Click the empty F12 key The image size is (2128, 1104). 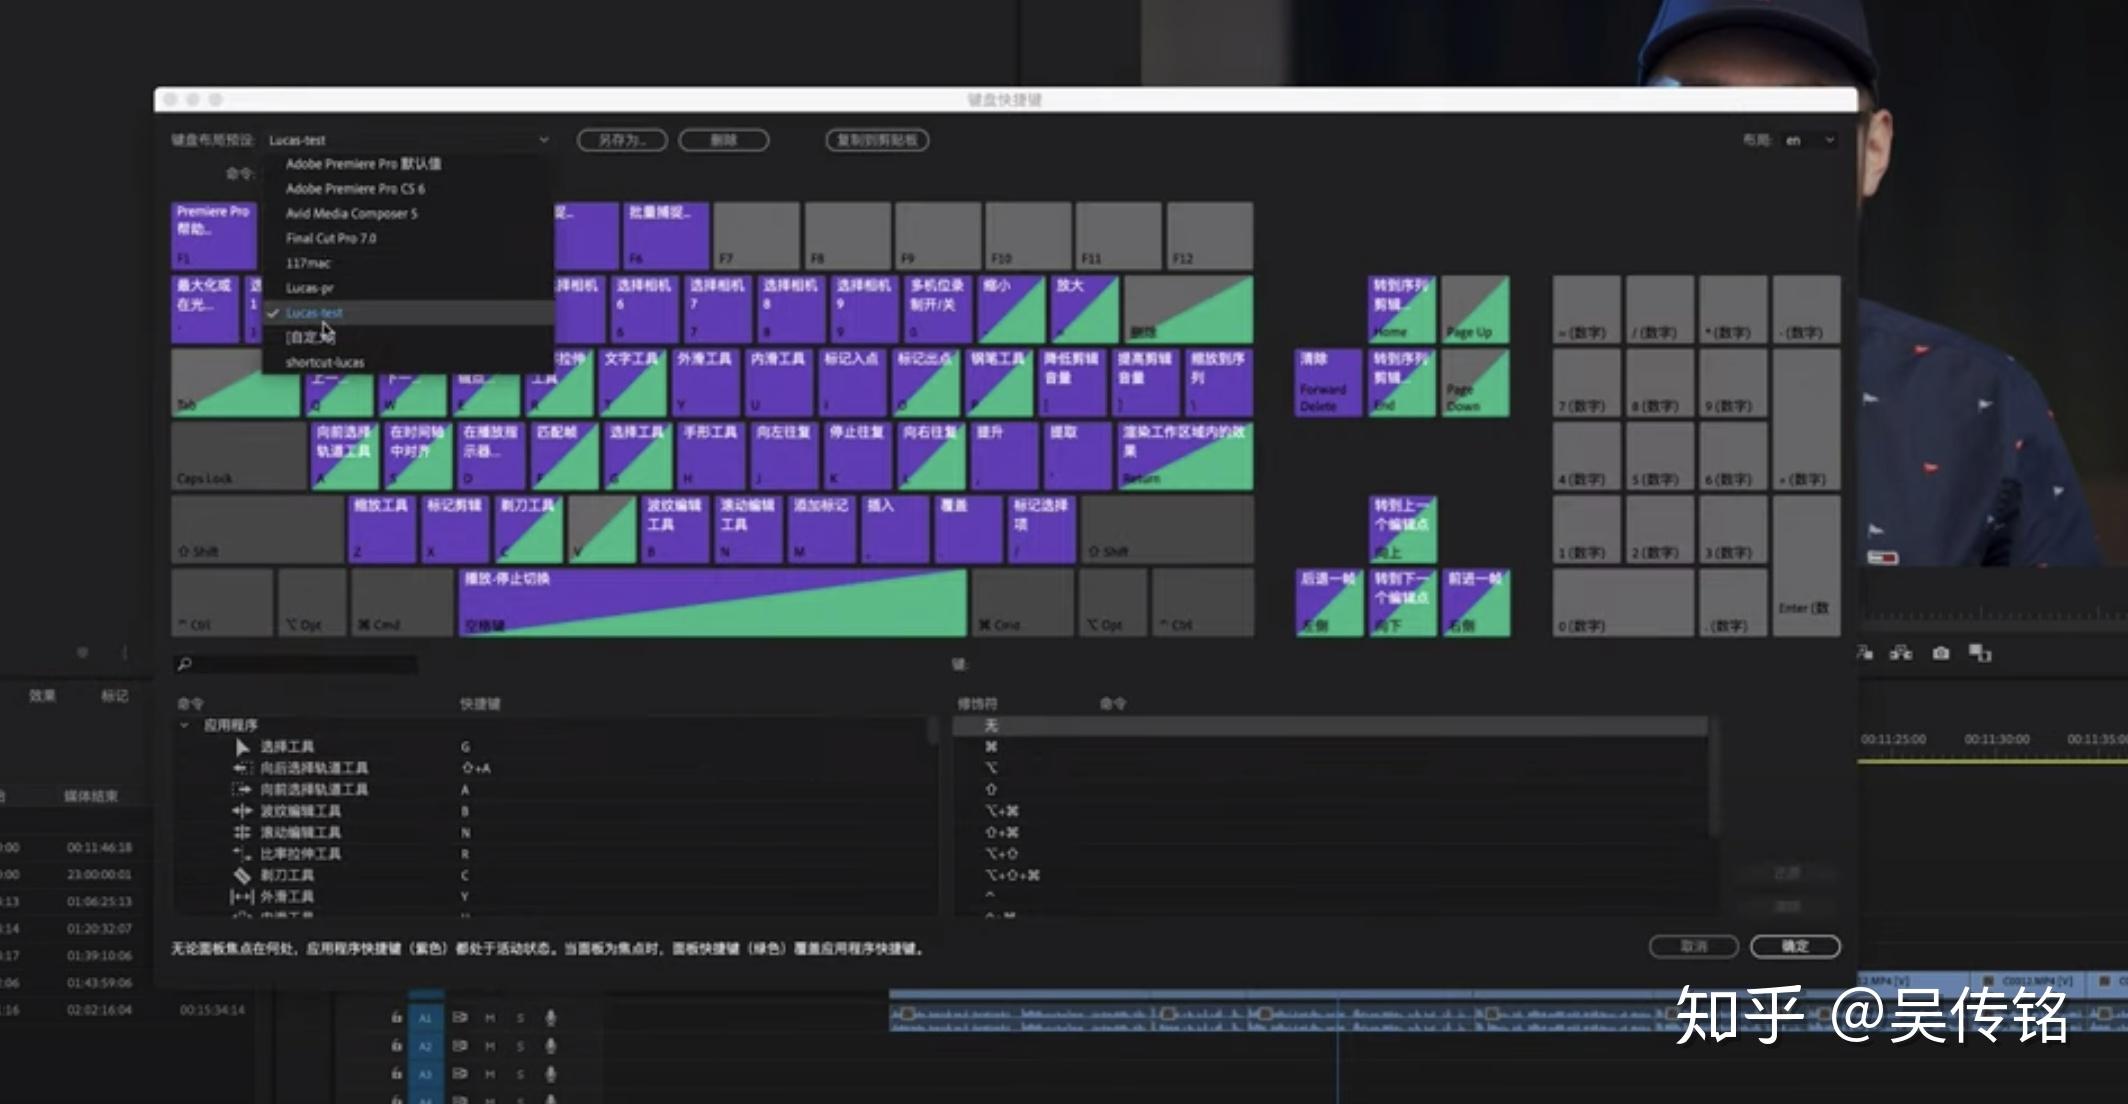[x=1210, y=236]
